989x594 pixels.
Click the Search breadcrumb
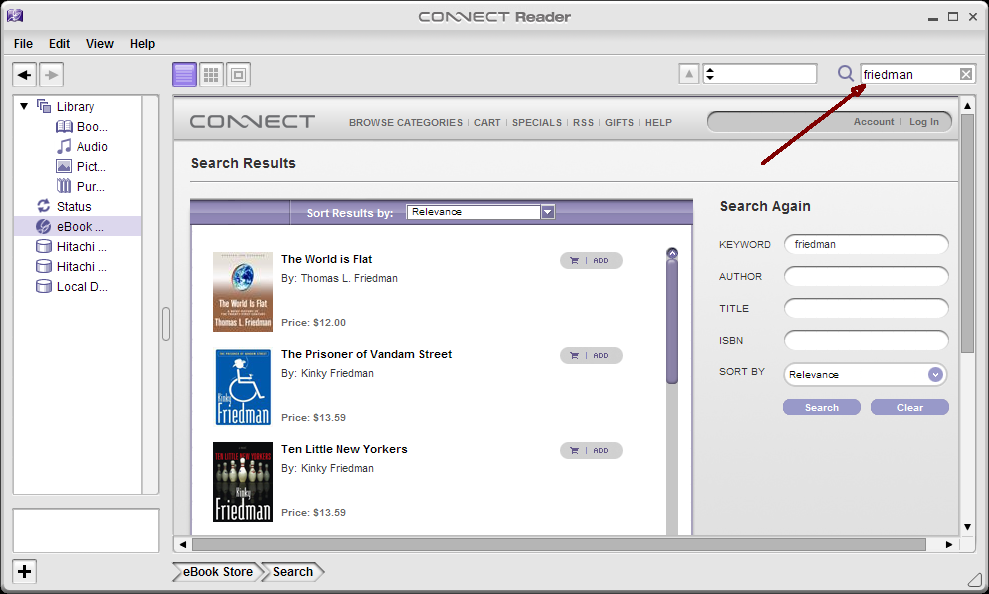click(x=292, y=572)
